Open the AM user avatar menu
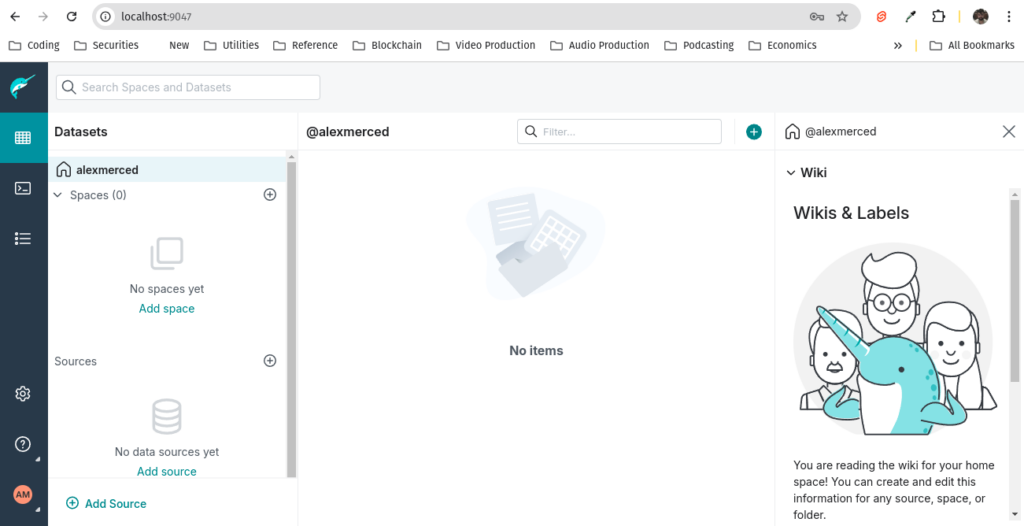1024x526 pixels. (x=23, y=495)
